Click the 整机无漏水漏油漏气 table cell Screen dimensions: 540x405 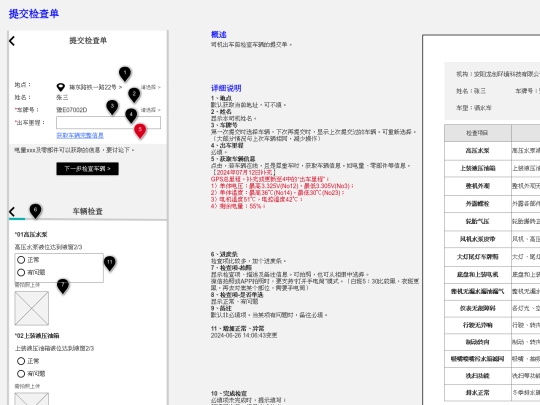click(478, 291)
